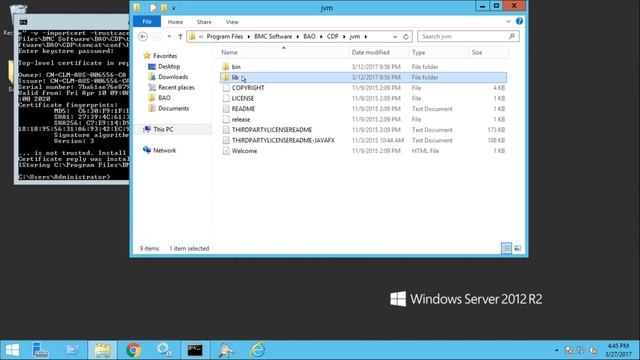Image resolution: width=640 pixels, height=360 pixels.
Task: Switch to Command Prompt taskbar icon
Action: (x=195, y=350)
